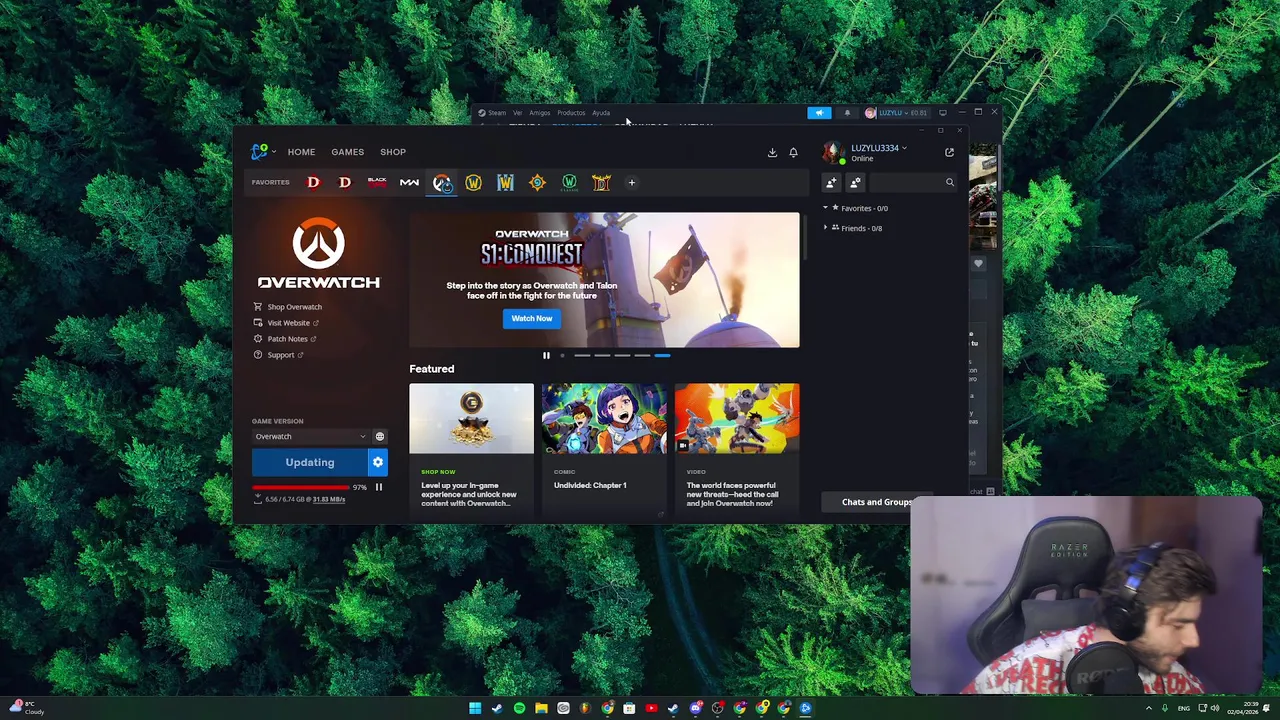Open Spotify from the taskbar
This screenshot has width=1280, height=720.
(519, 708)
